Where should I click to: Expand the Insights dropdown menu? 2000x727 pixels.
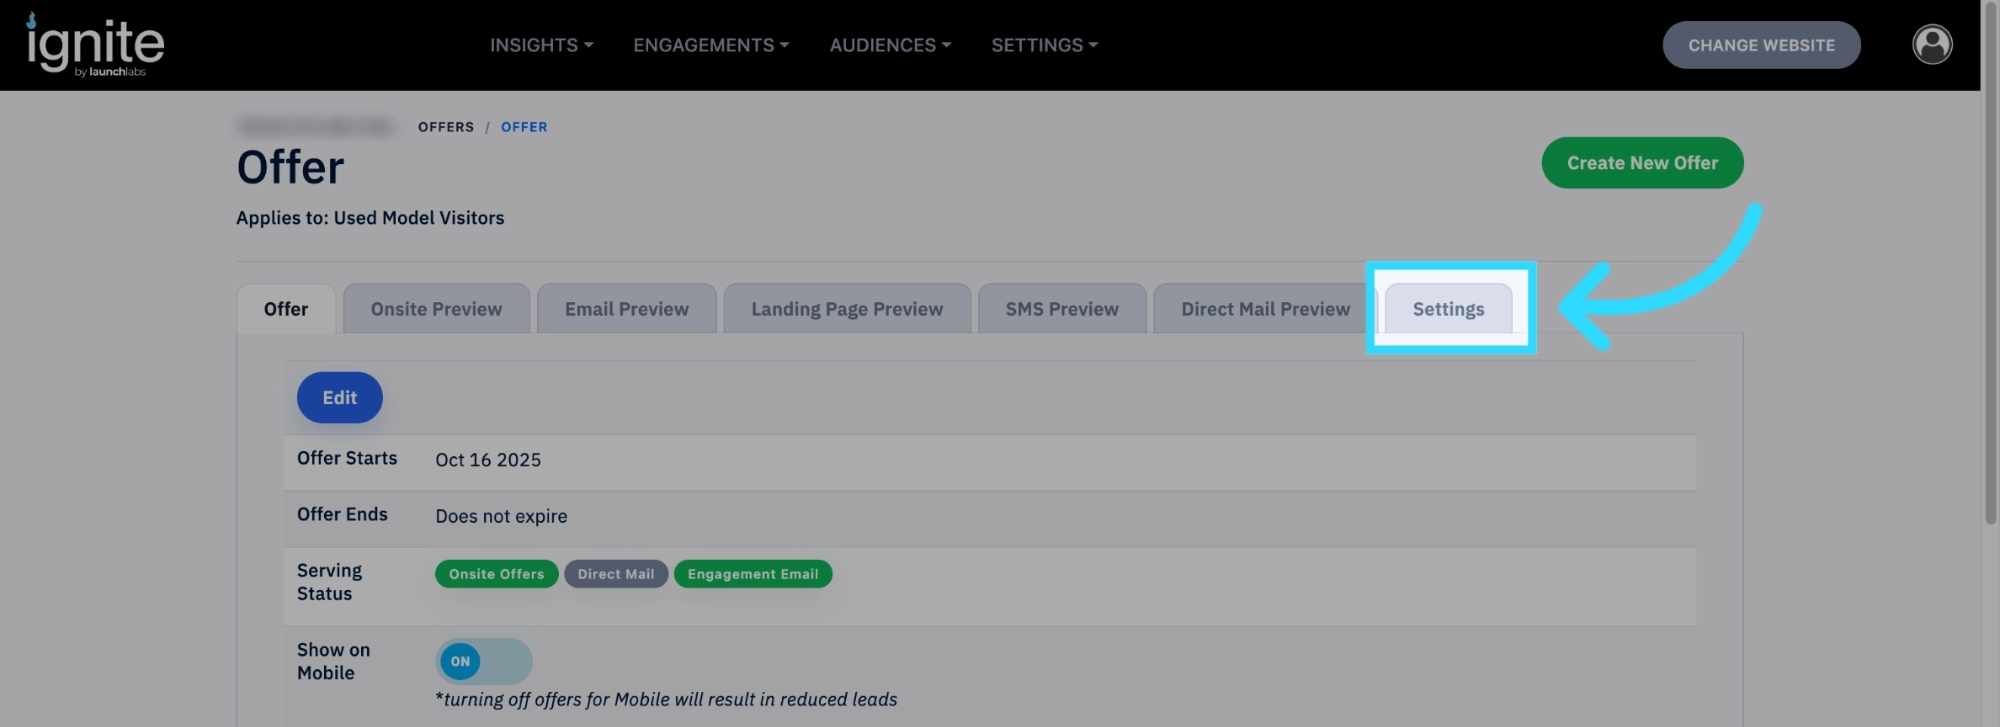[541, 45]
